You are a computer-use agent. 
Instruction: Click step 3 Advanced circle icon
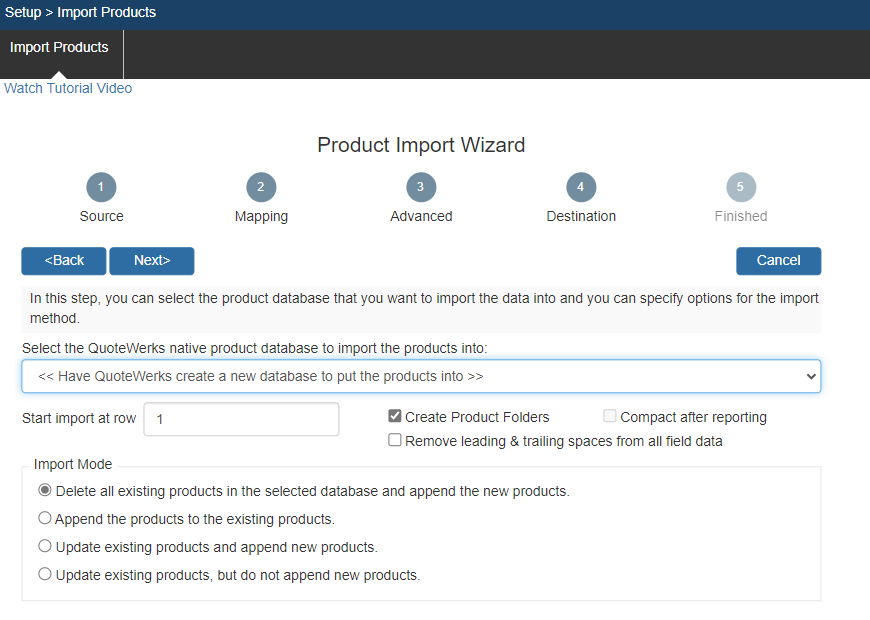click(421, 187)
